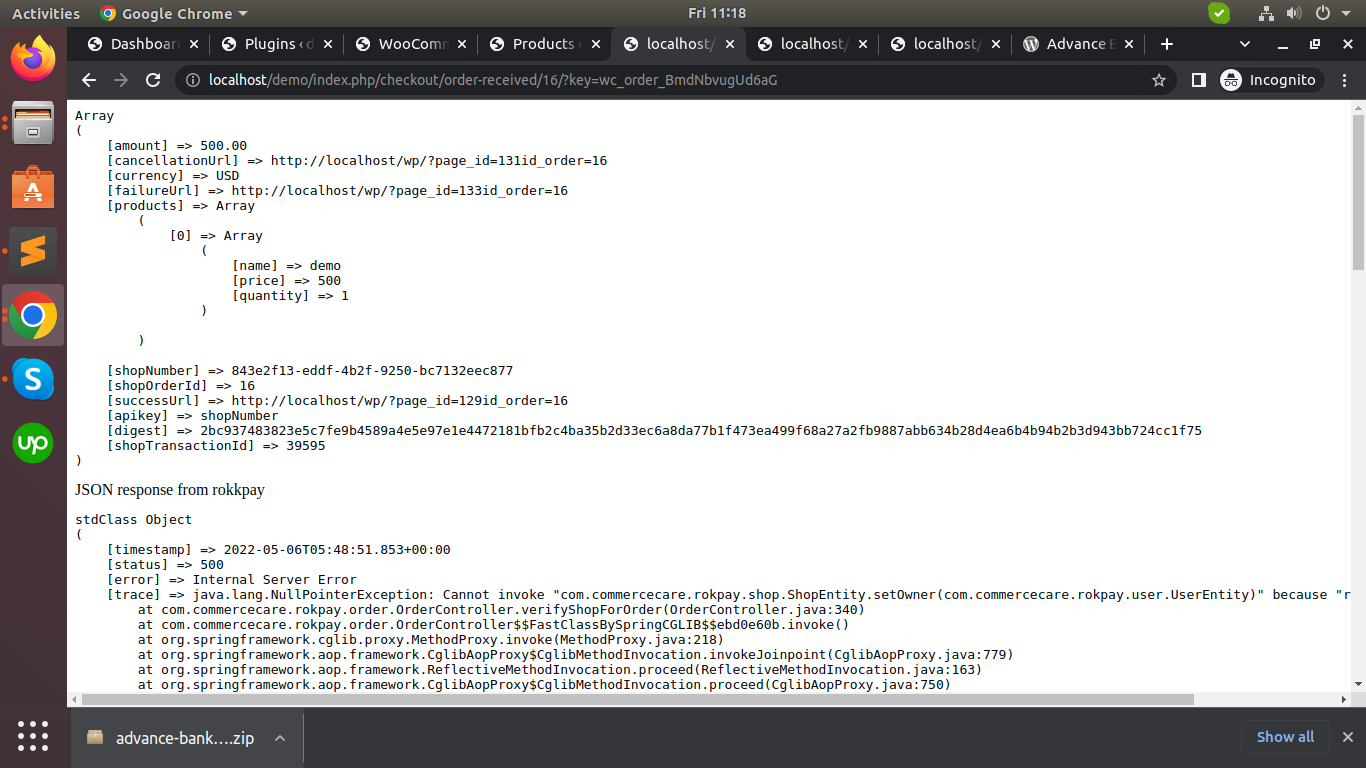Screen dimensions: 1366x768
Task: Open Activities overview
Action: click(45, 13)
